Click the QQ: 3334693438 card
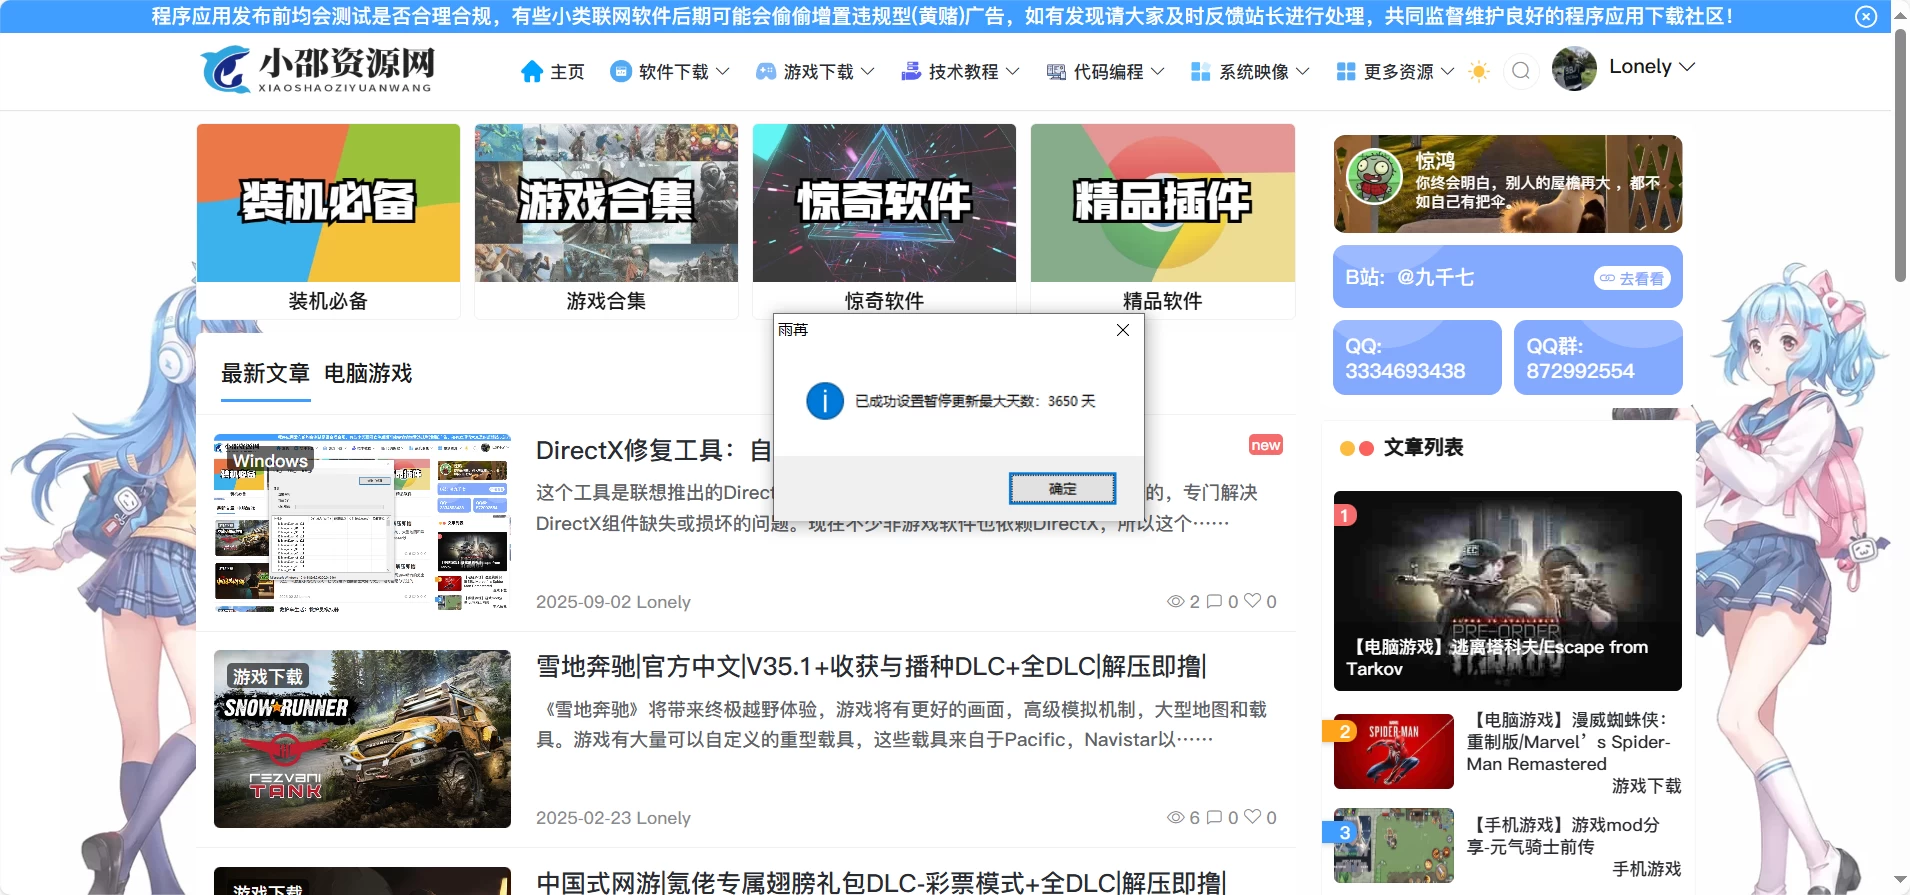The image size is (1910, 895). click(1417, 358)
